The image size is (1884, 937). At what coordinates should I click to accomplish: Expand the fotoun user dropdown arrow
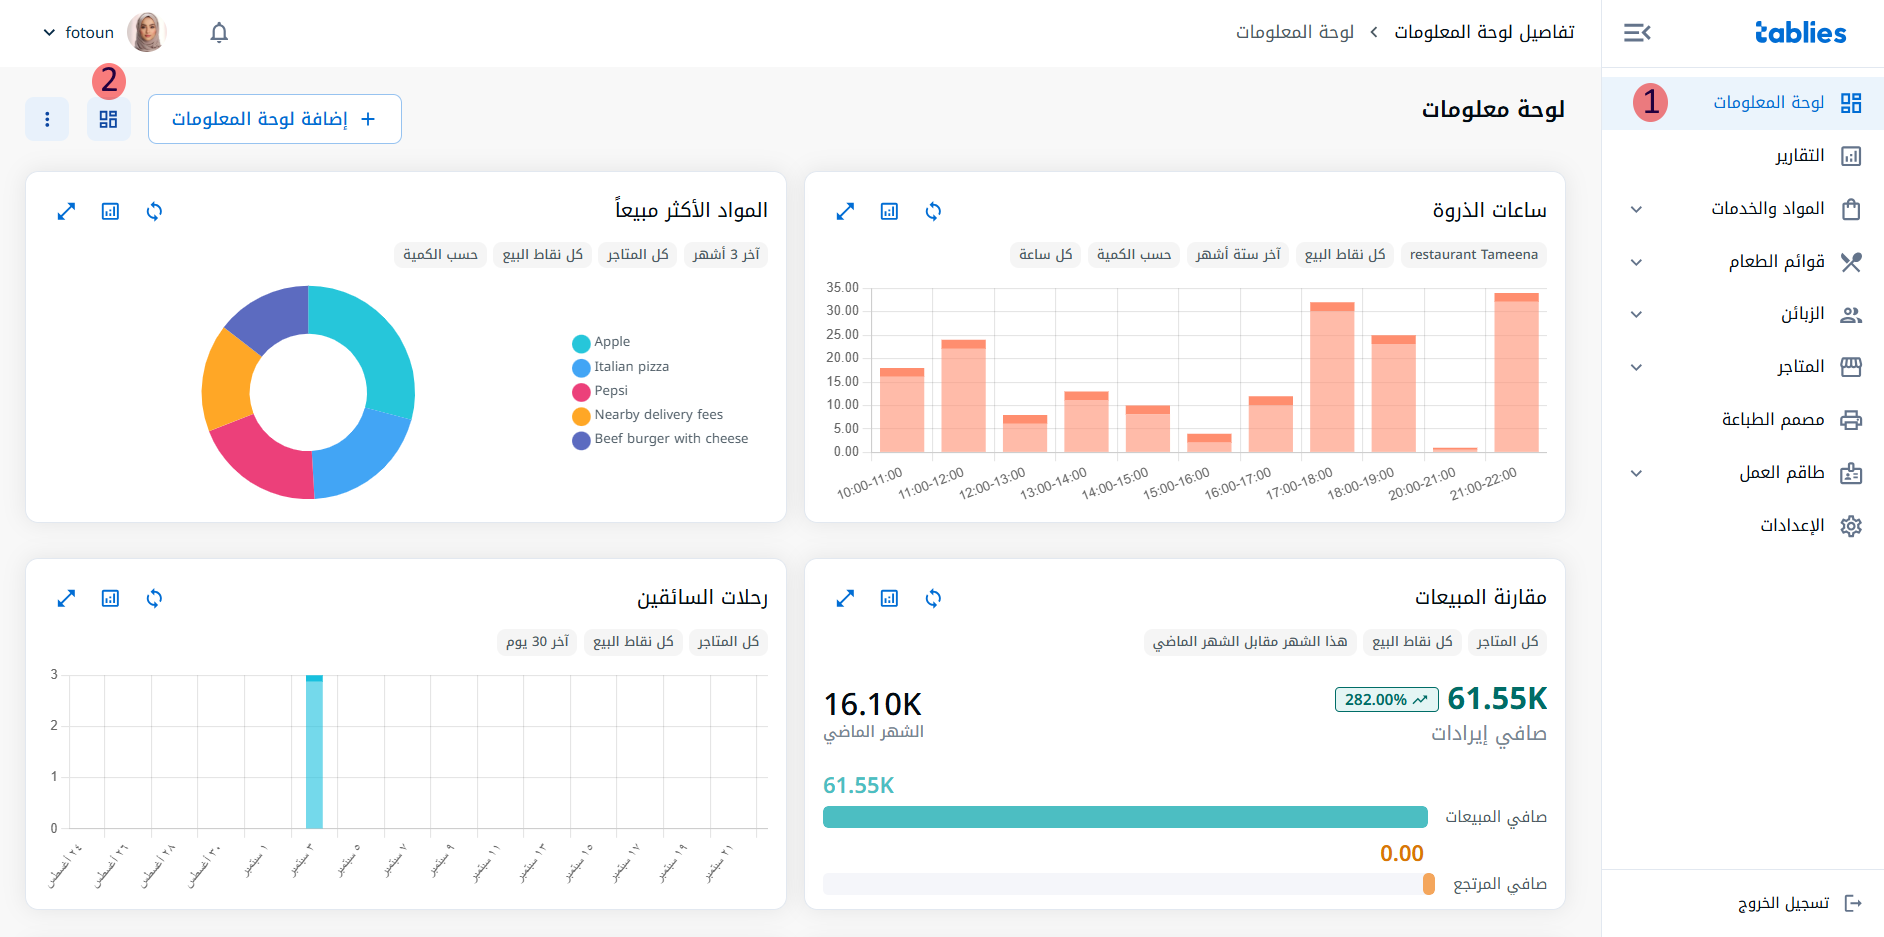(x=49, y=33)
